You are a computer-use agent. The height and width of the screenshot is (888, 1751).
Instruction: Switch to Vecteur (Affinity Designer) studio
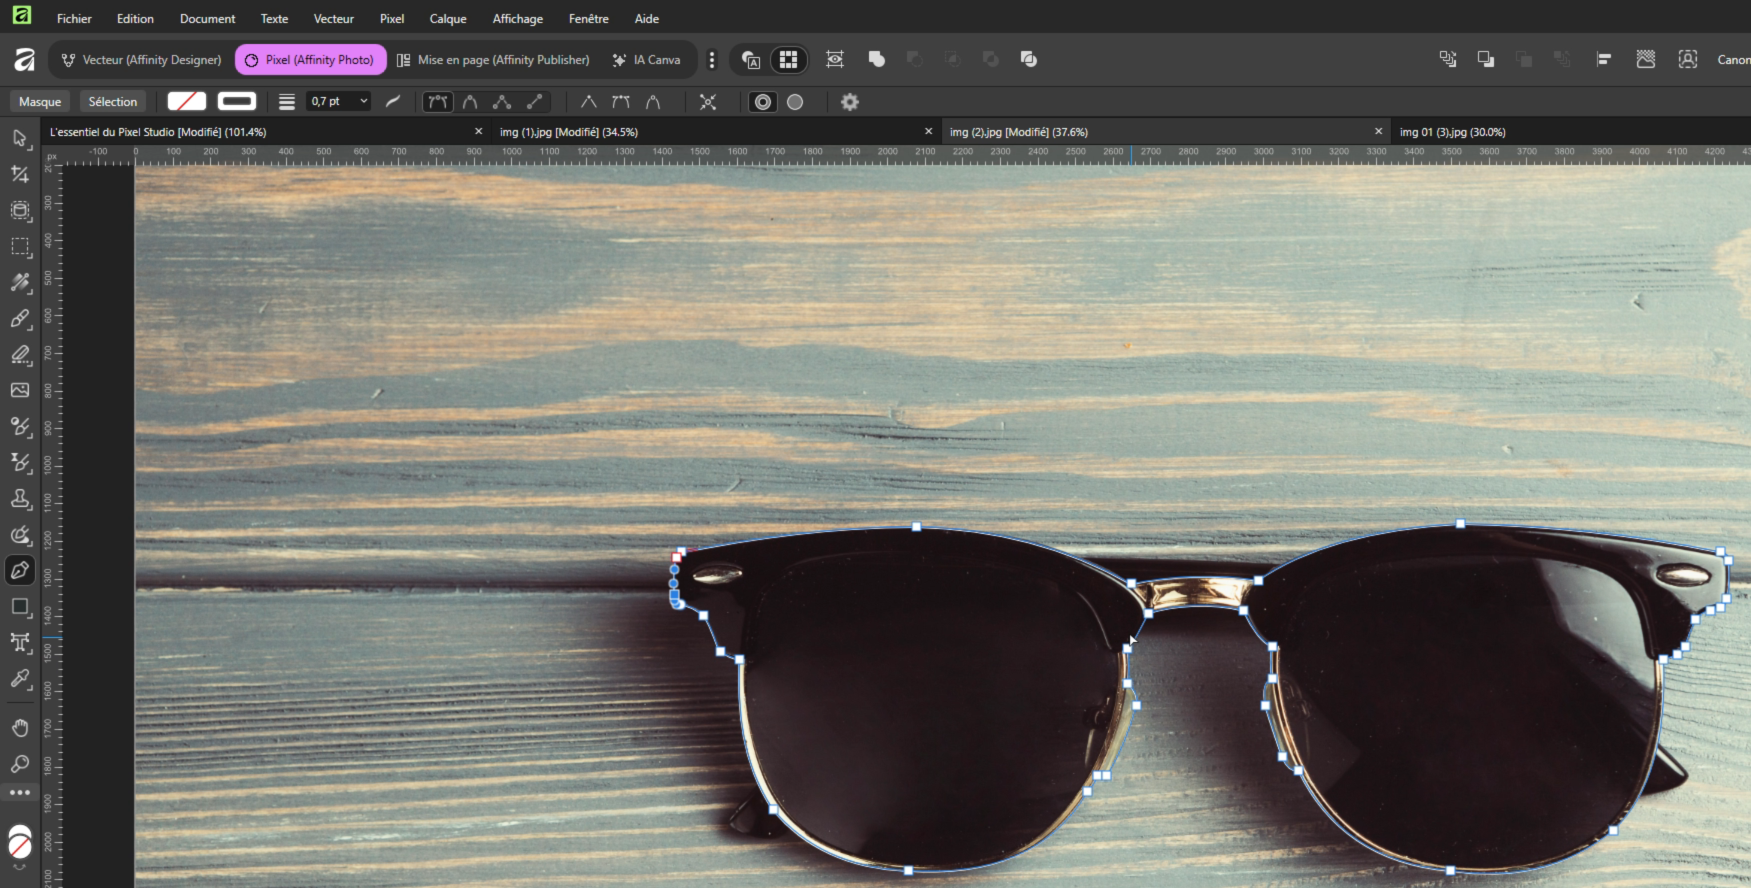(141, 60)
